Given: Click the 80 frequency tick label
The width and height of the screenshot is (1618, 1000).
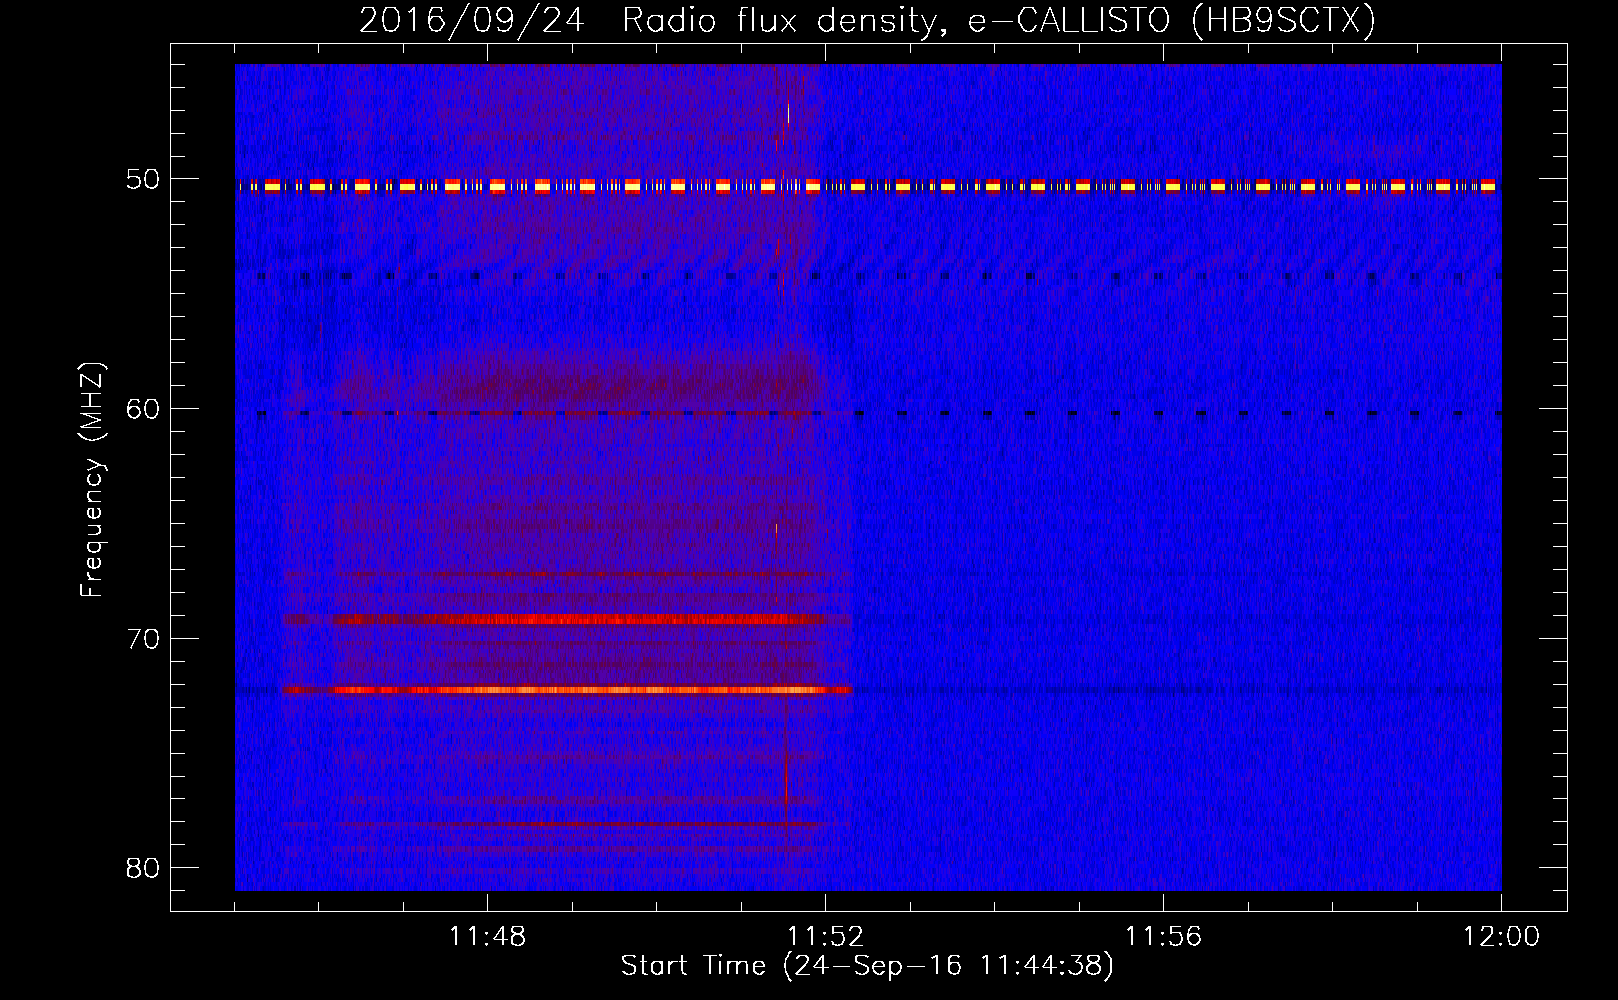Looking at the screenshot, I should 143,868.
